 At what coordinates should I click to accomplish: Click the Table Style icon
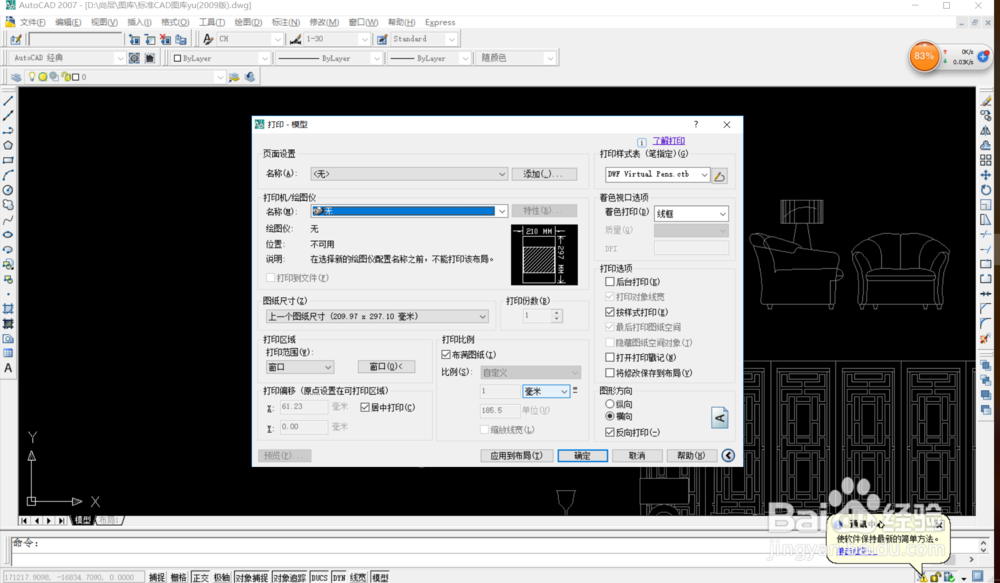[382, 39]
